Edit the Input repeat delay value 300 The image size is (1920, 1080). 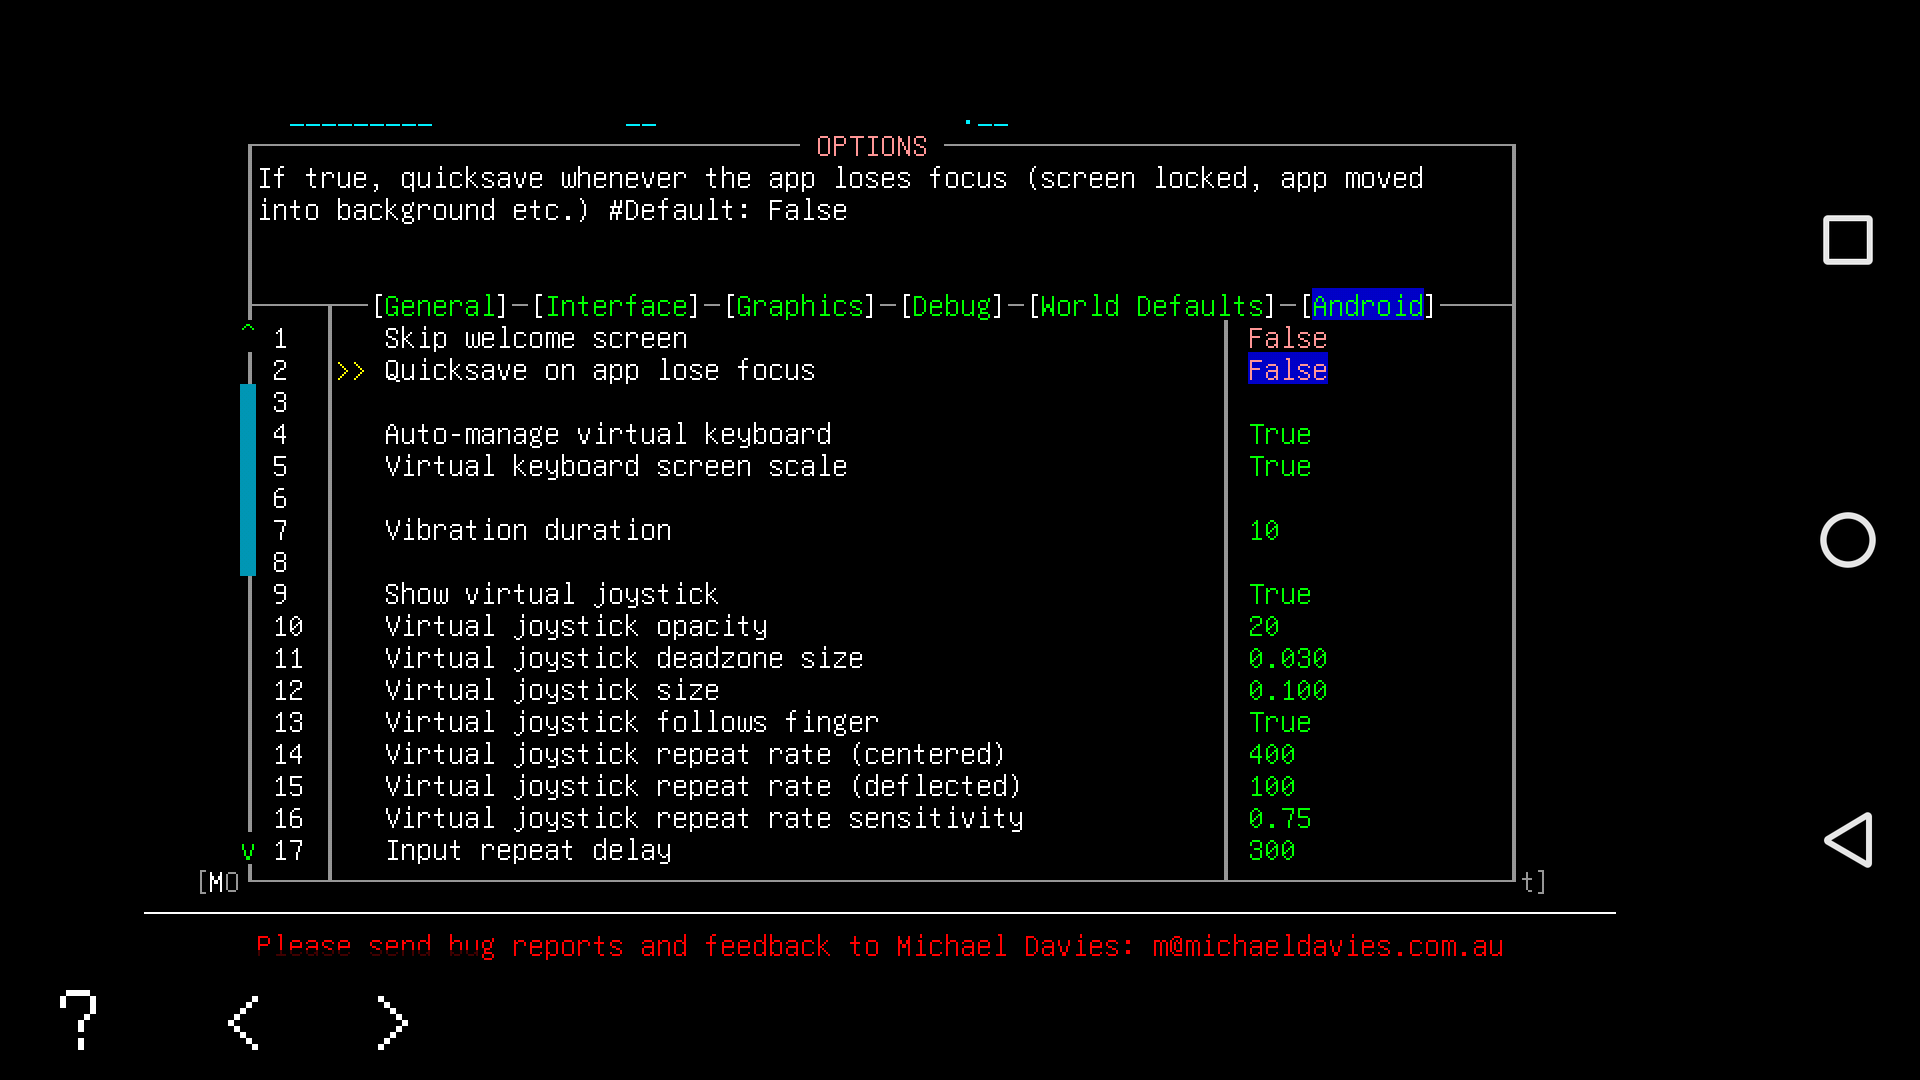click(x=1271, y=851)
